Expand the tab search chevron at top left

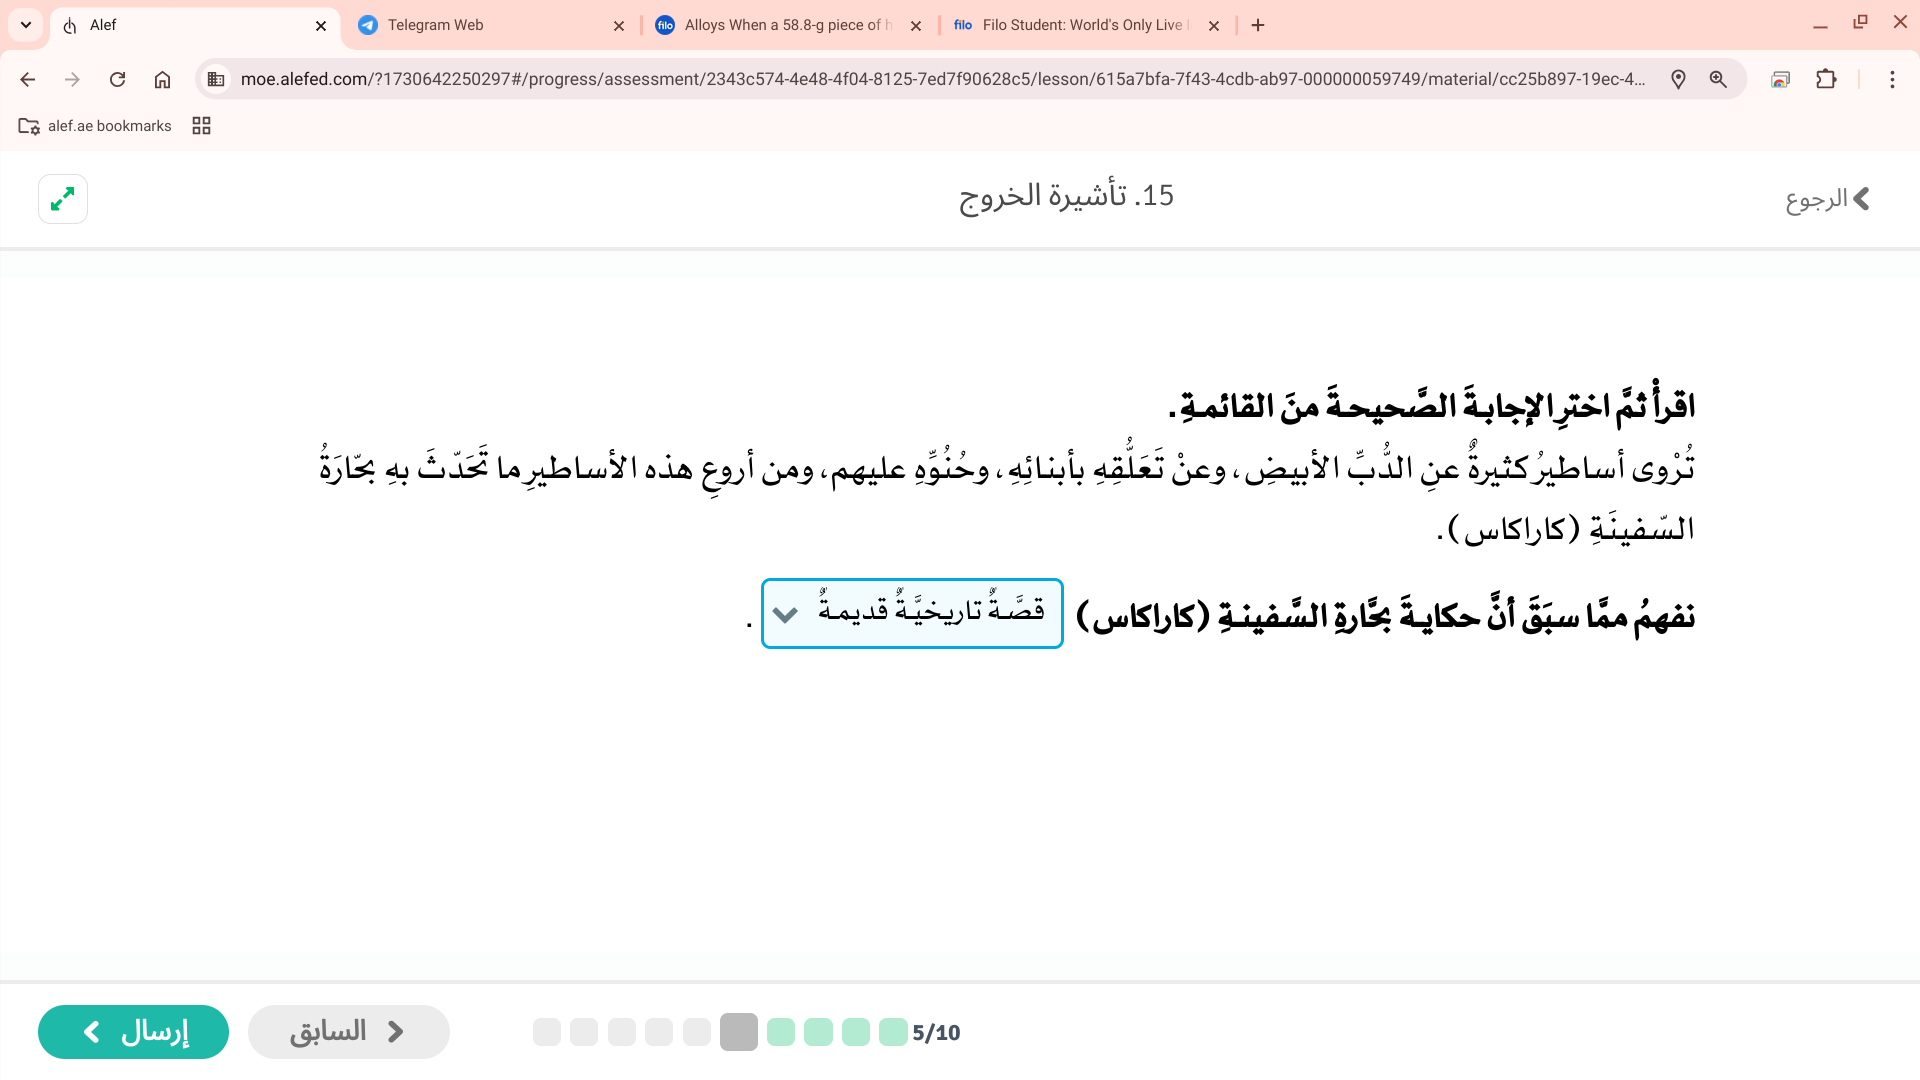[x=26, y=25]
